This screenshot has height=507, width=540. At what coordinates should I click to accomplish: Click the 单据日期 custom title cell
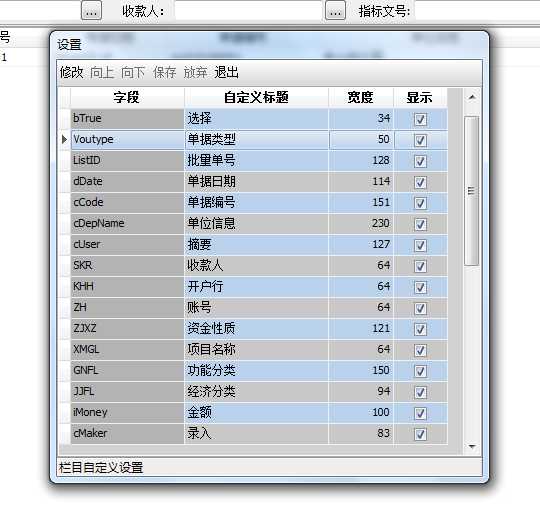257,182
